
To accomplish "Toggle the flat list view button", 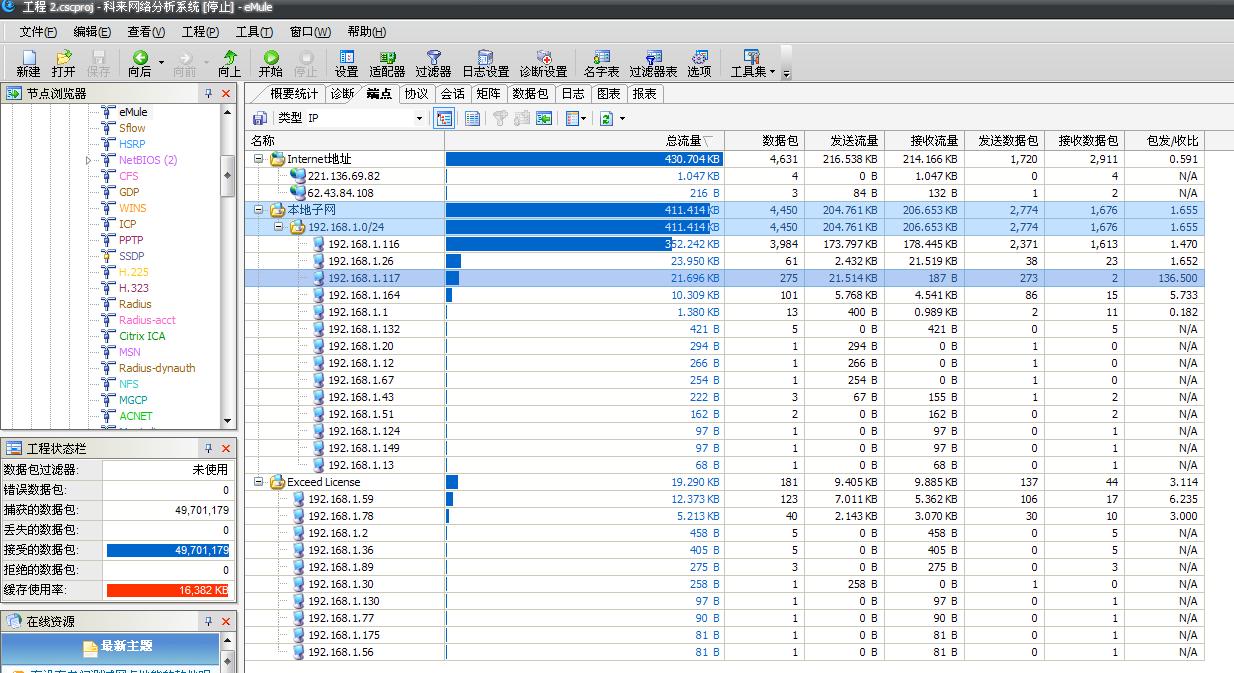I will 472,118.
